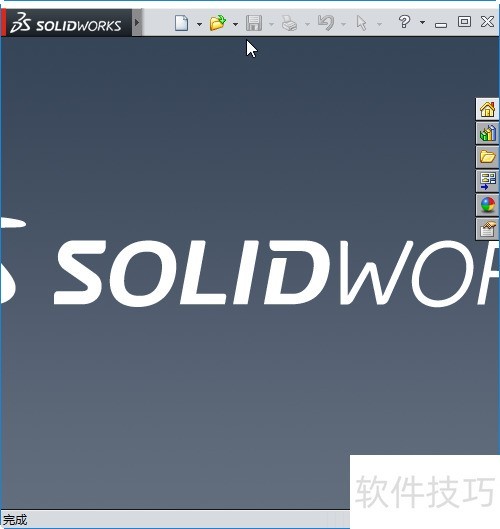The image size is (500, 529).
Task: Open the View Palette task pane tab
Action: point(487,181)
